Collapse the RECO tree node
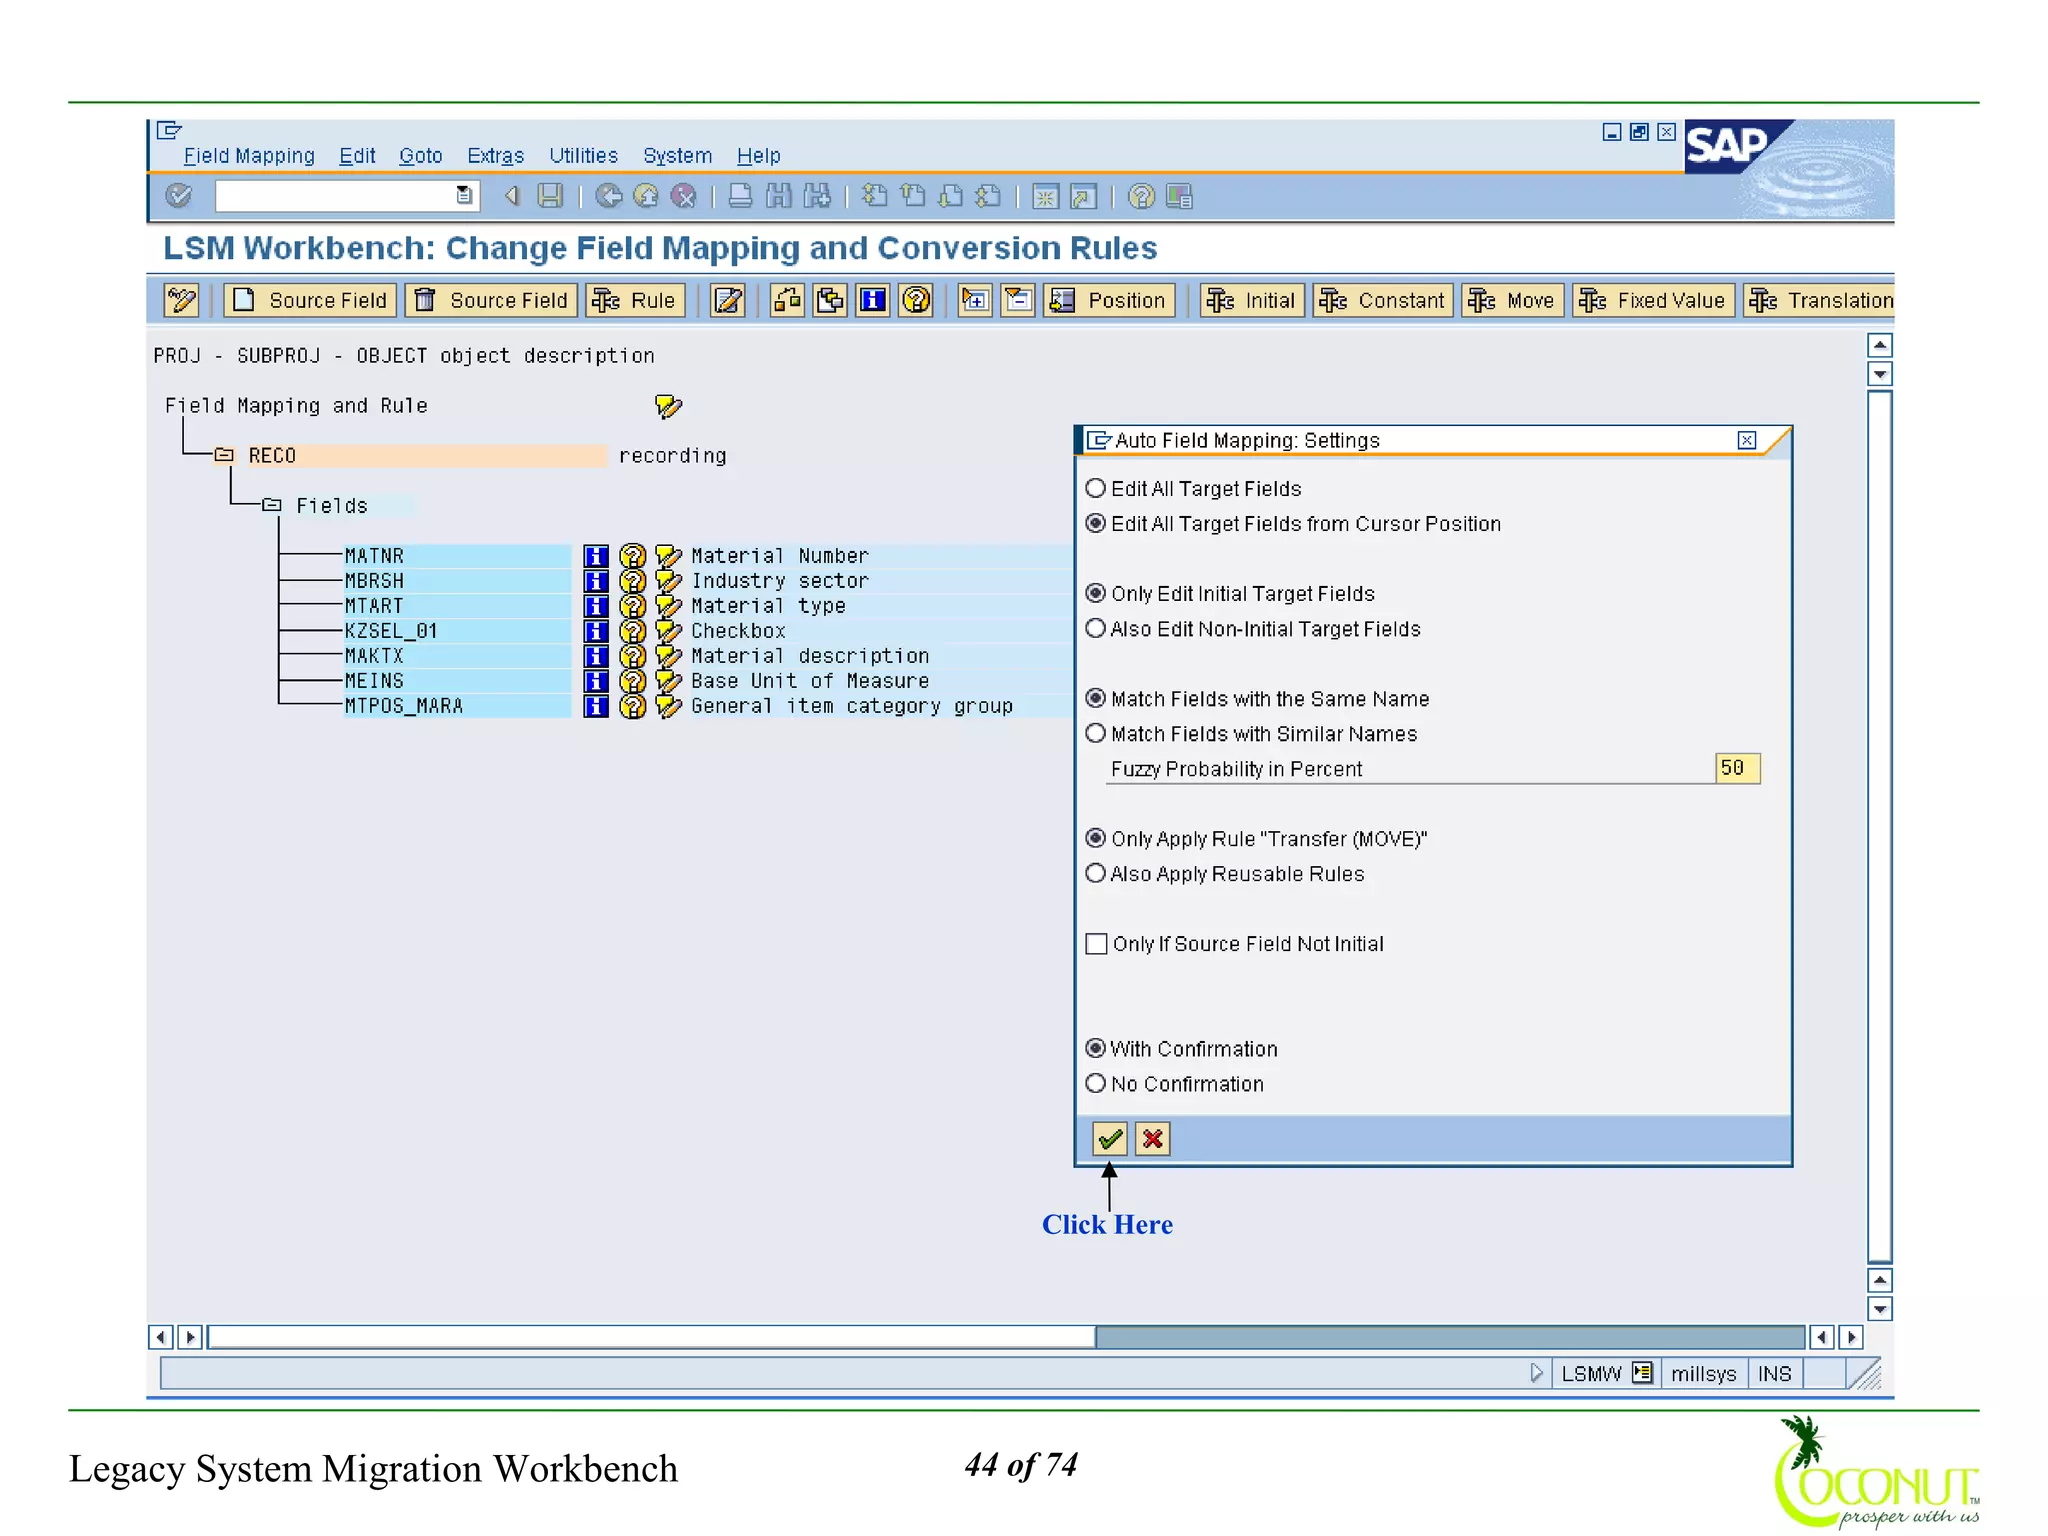 [224, 455]
